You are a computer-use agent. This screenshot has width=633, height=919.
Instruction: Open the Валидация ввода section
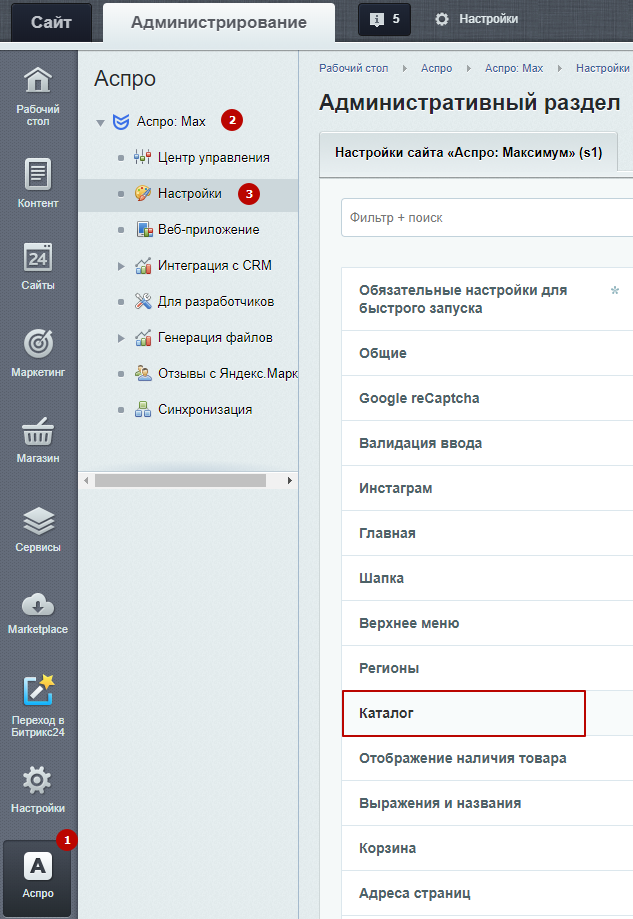(x=487, y=443)
